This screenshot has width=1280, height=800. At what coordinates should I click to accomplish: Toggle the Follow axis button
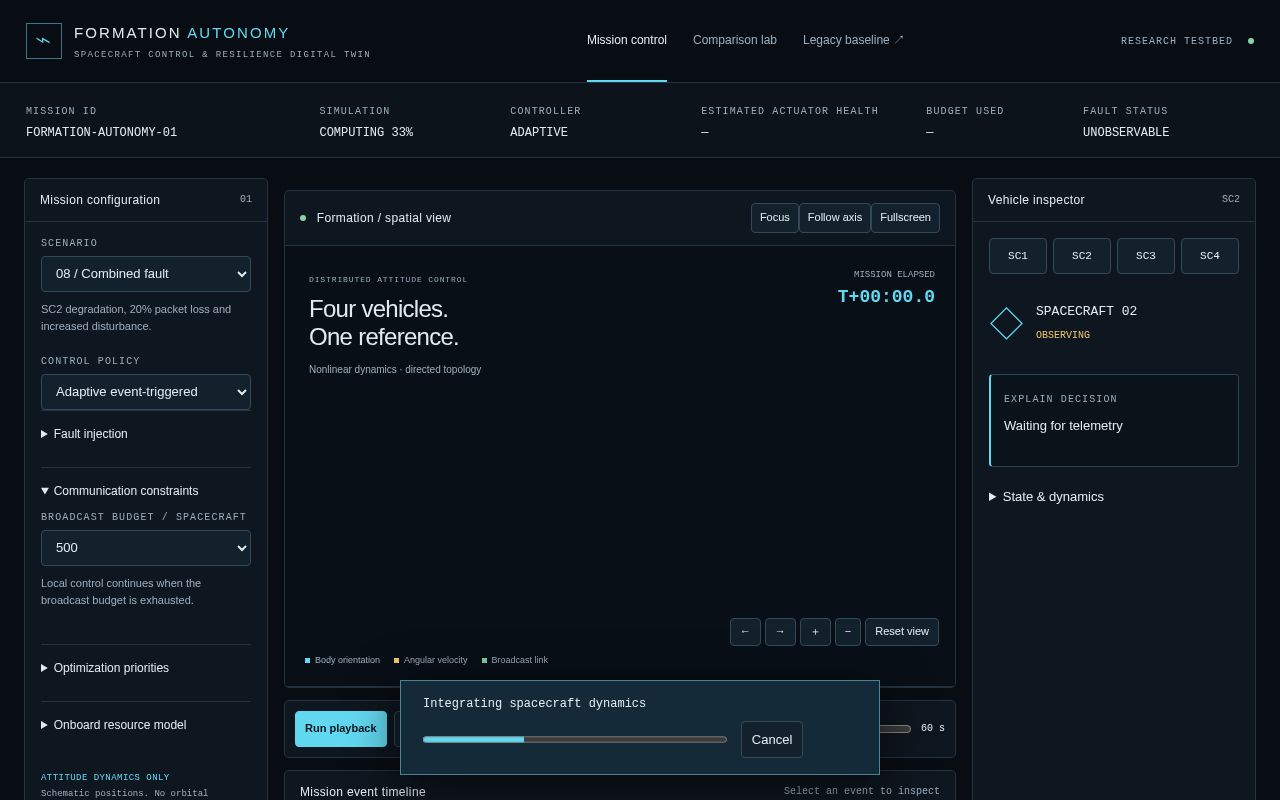click(x=835, y=218)
